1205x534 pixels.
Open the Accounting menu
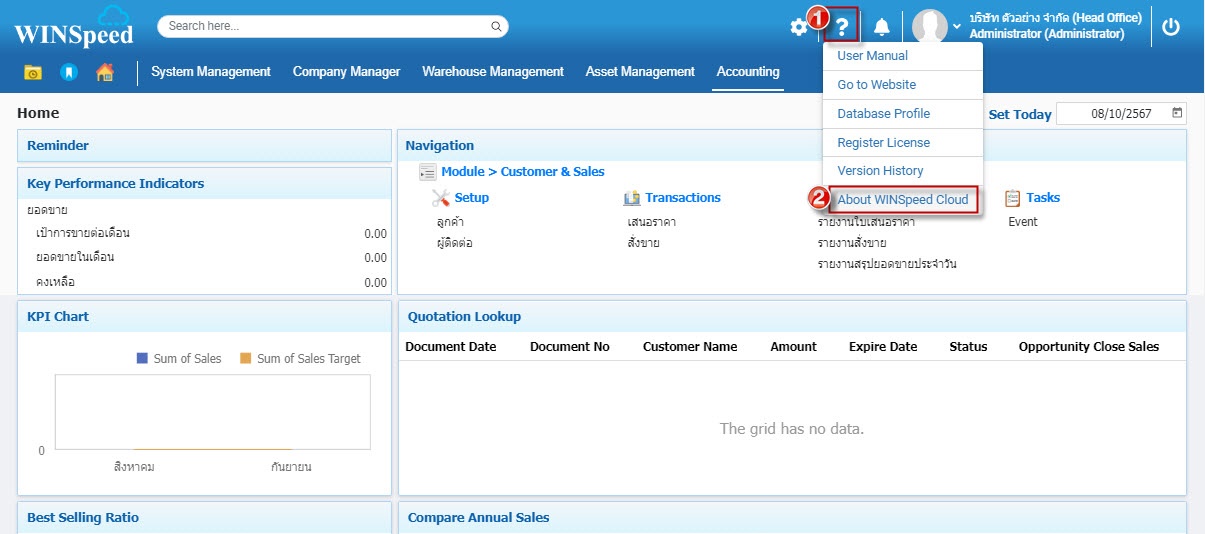click(748, 72)
